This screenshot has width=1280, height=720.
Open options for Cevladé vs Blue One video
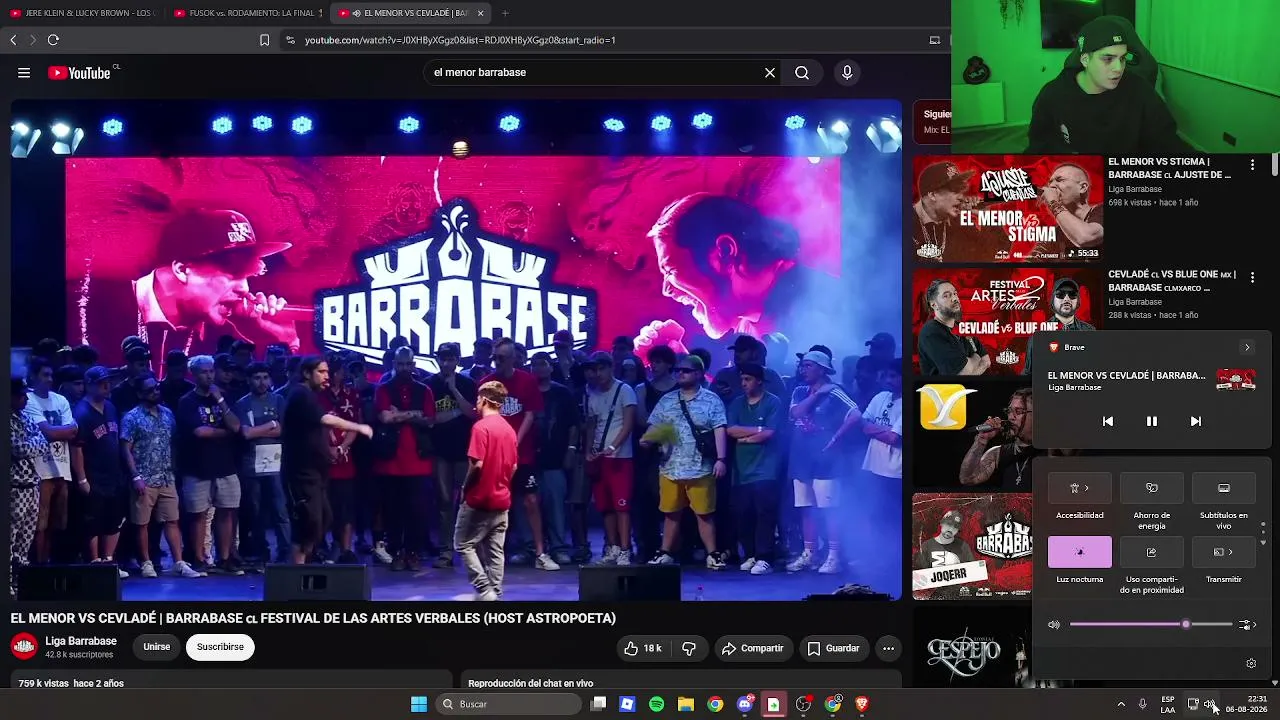pyautogui.click(x=1252, y=277)
